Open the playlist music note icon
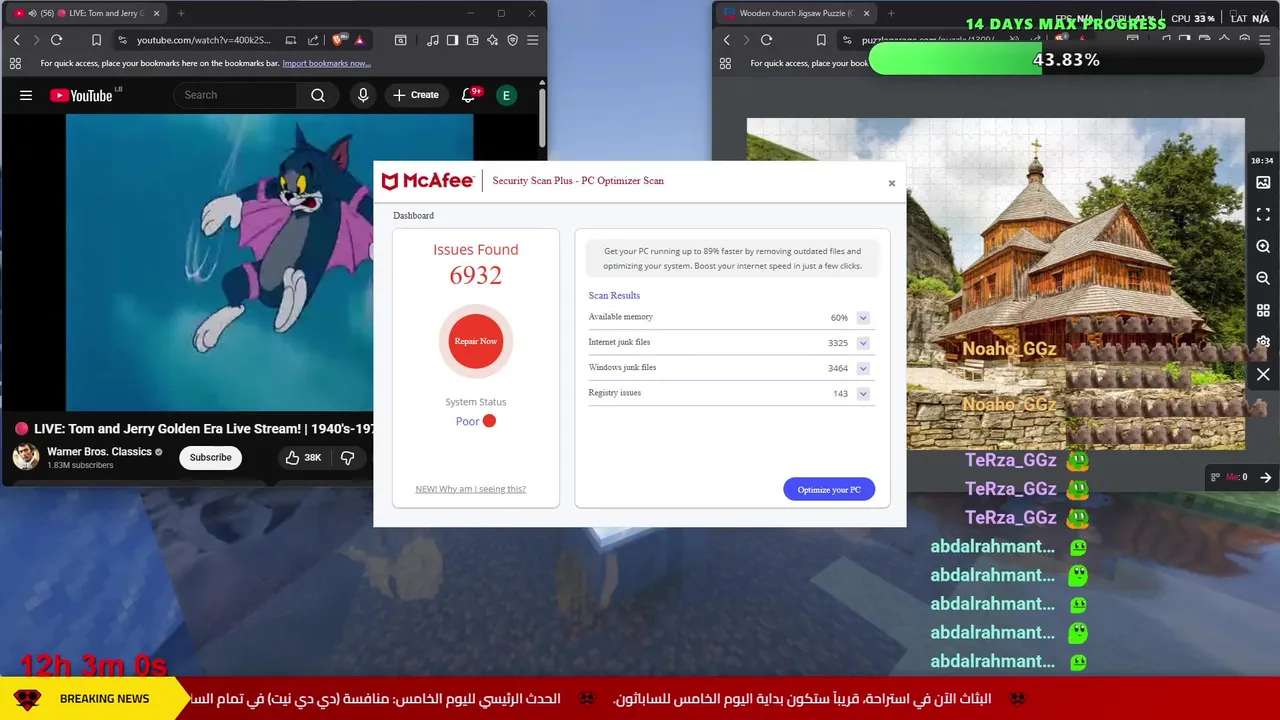The height and width of the screenshot is (720, 1280). [x=432, y=40]
